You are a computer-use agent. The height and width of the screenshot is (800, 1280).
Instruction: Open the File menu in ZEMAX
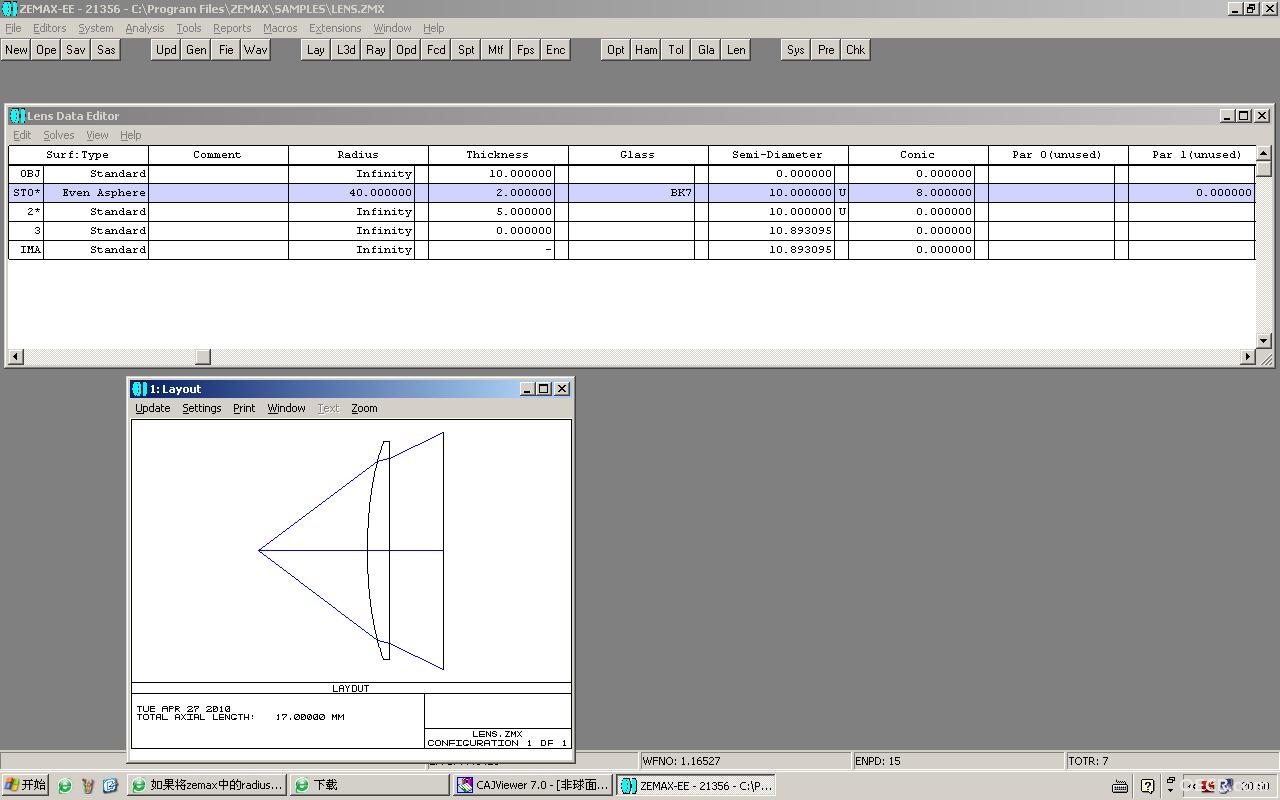coord(13,28)
